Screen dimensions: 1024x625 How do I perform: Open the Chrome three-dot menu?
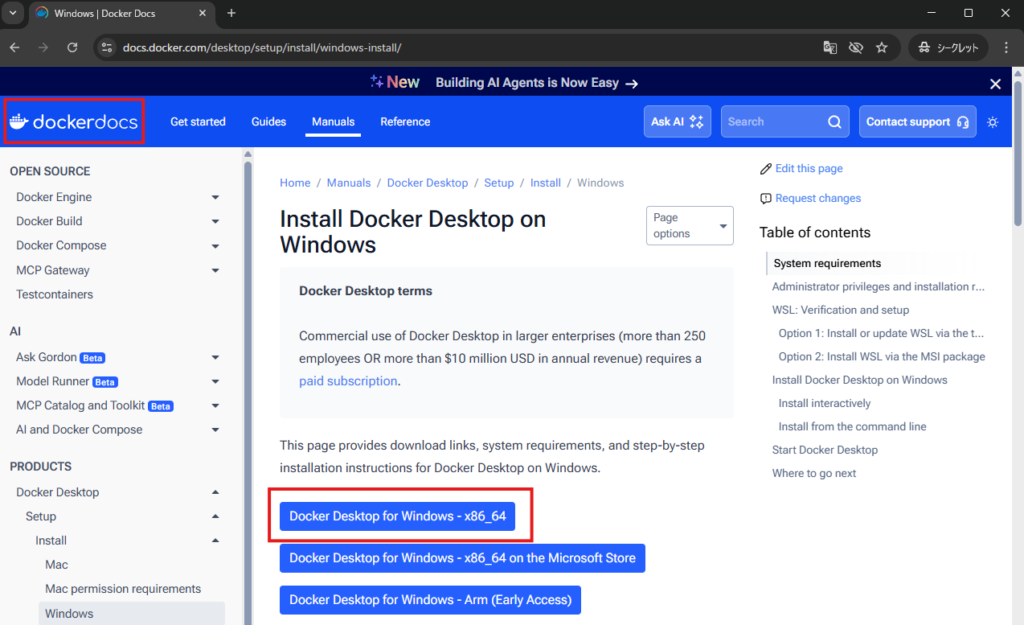(1006, 48)
